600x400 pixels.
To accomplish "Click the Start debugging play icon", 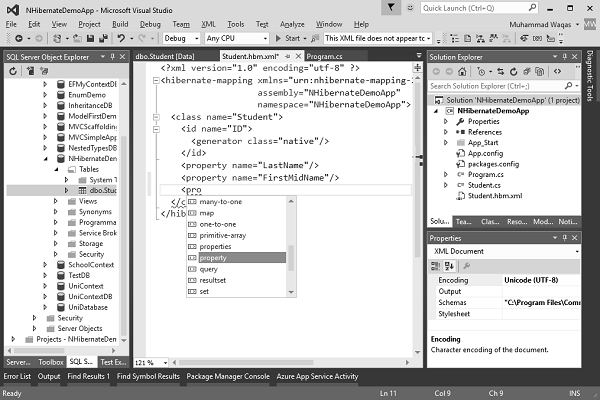I will [278, 38].
